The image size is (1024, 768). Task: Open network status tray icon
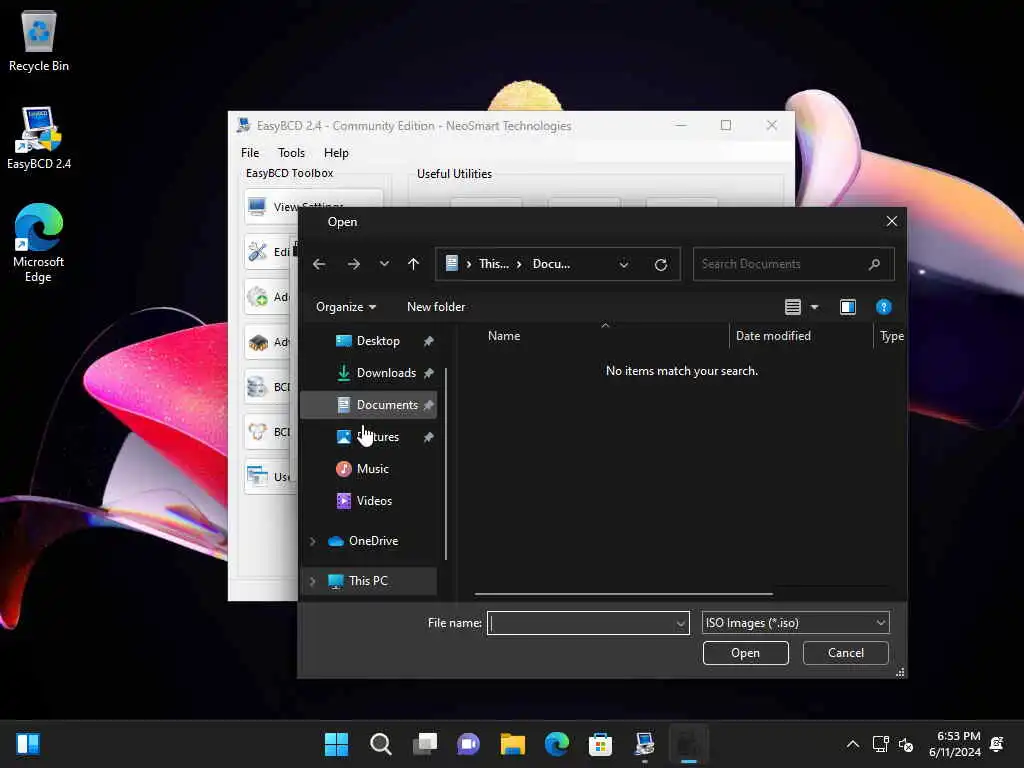click(880, 744)
